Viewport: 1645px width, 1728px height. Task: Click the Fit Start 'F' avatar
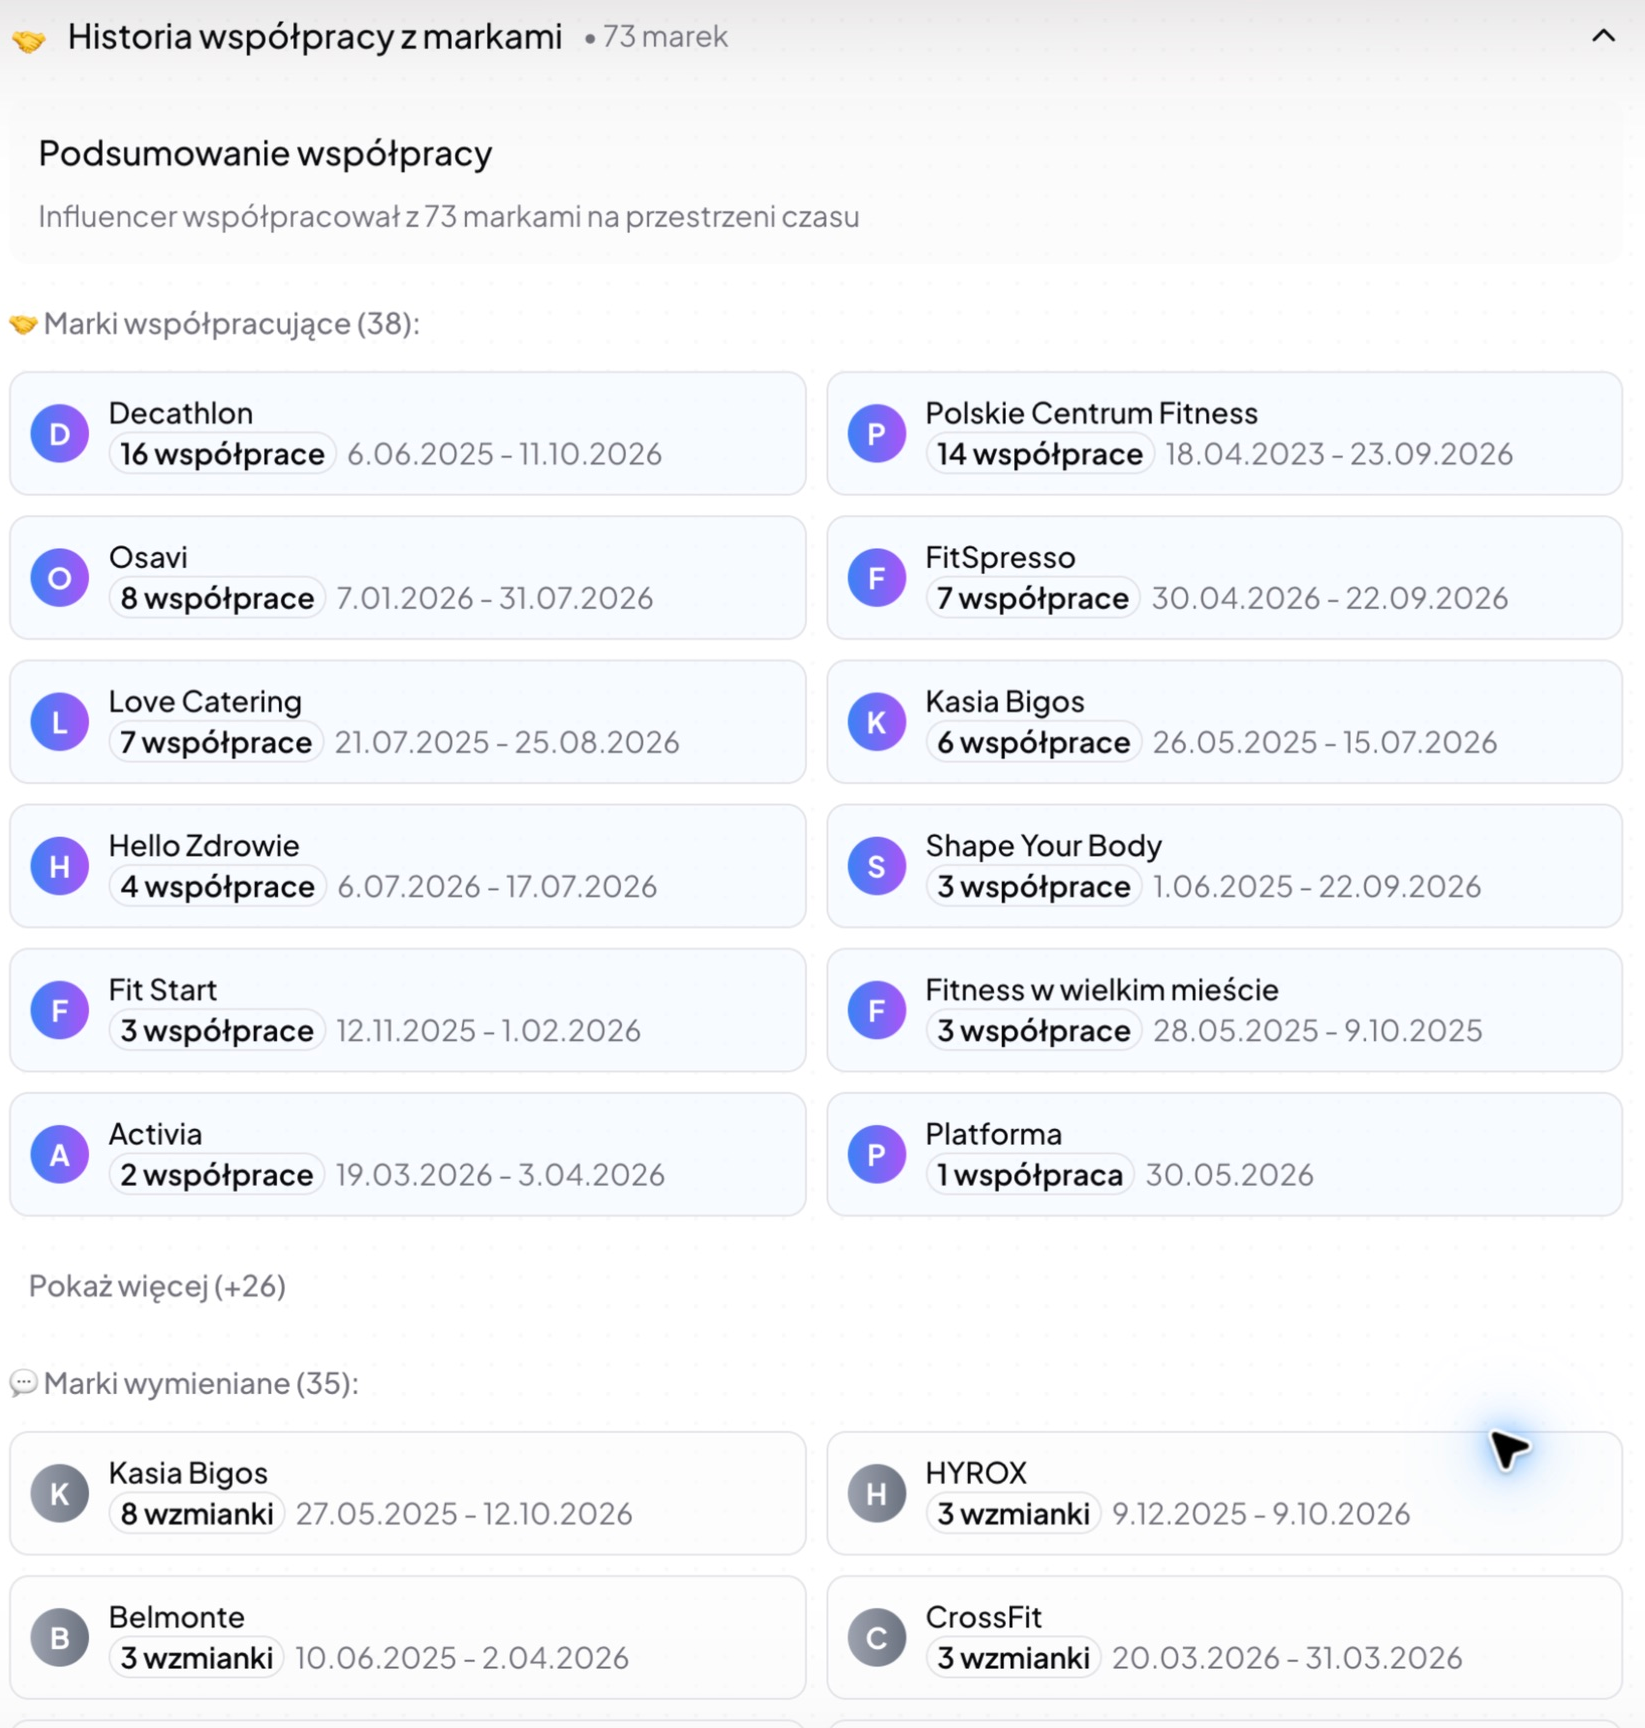[60, 1009]
